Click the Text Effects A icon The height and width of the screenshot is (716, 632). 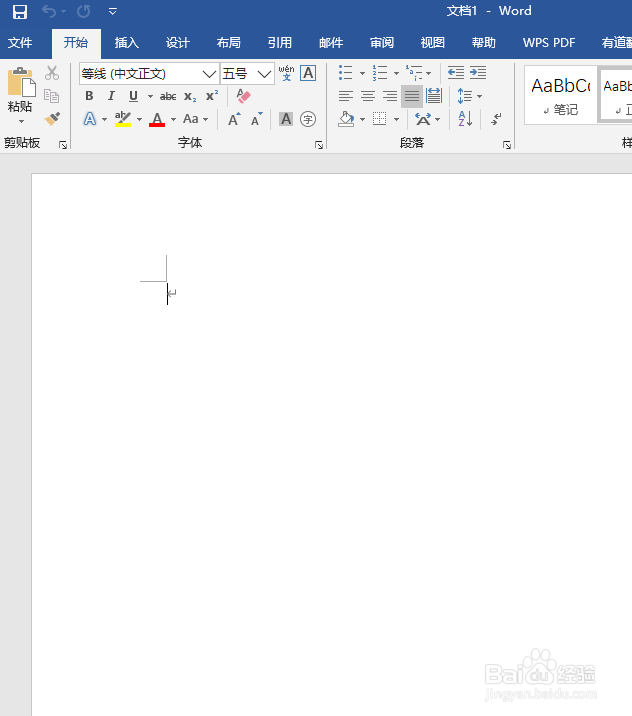click(x=90, y=119)
